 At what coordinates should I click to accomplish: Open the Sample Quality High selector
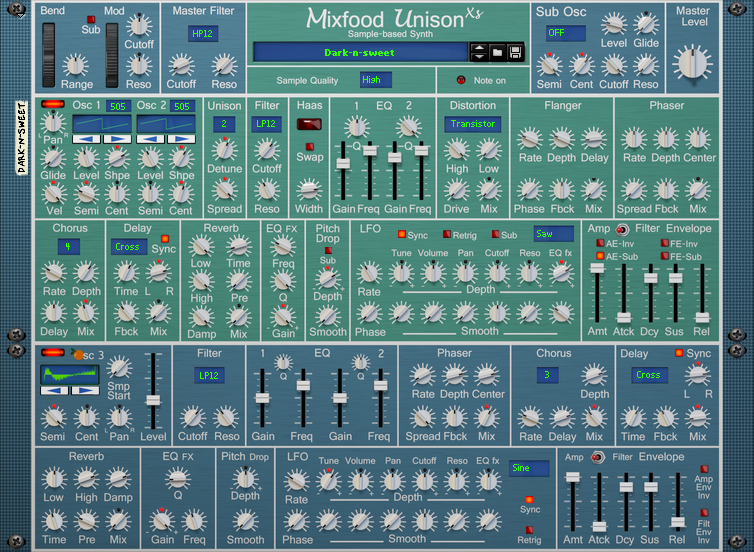click(x=376, y=80)
